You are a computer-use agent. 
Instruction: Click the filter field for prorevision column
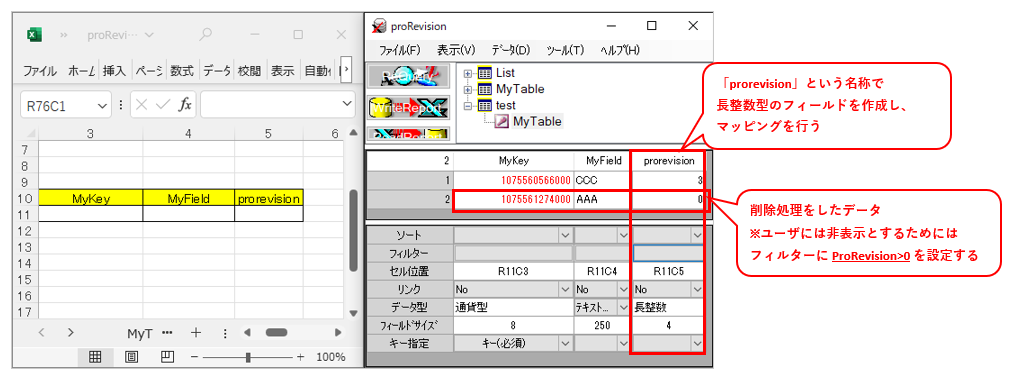[668, 253]
